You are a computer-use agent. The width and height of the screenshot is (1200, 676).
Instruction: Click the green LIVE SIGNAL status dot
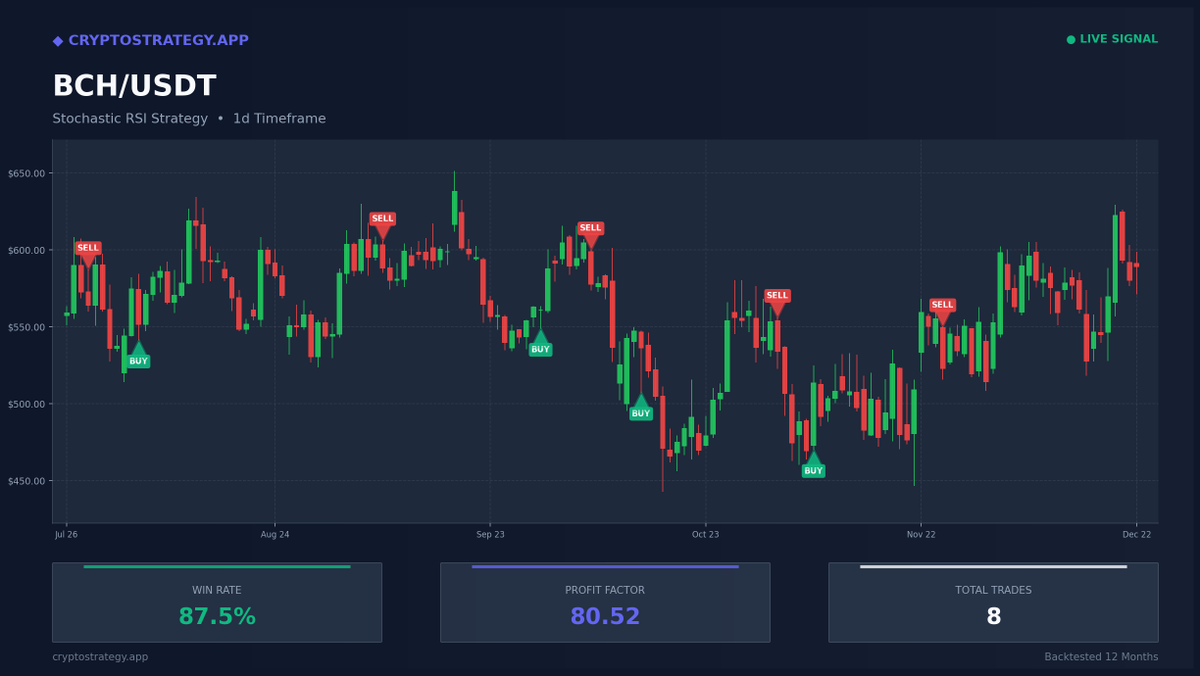pos(1071,39)
